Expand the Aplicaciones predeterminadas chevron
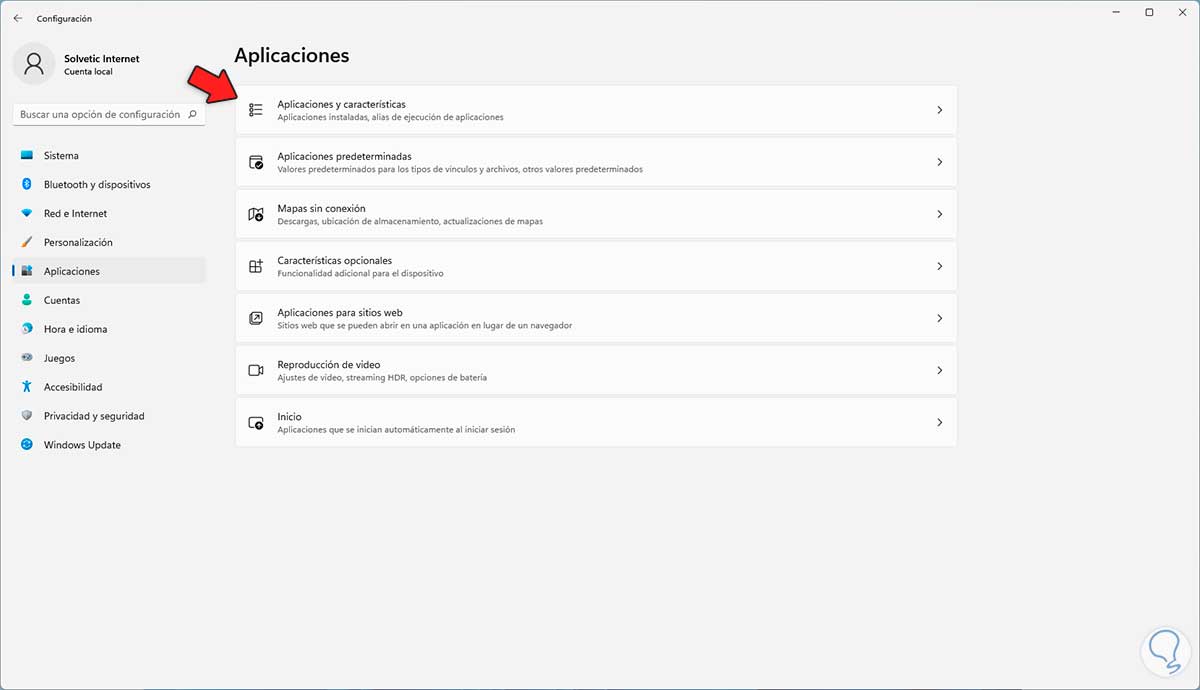Screen dimensions: 1200x690 939,162
